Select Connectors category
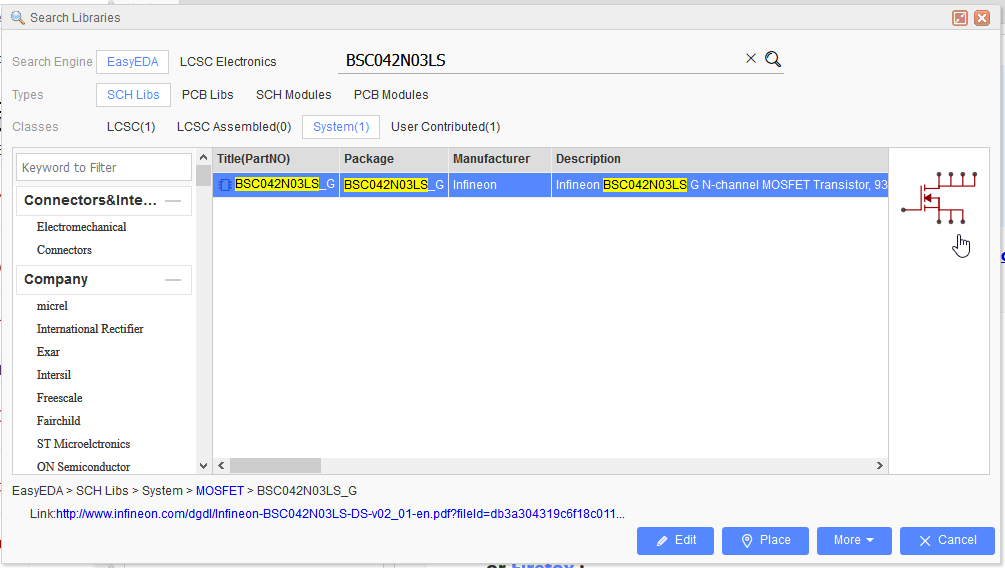 [x=64, y=250]
